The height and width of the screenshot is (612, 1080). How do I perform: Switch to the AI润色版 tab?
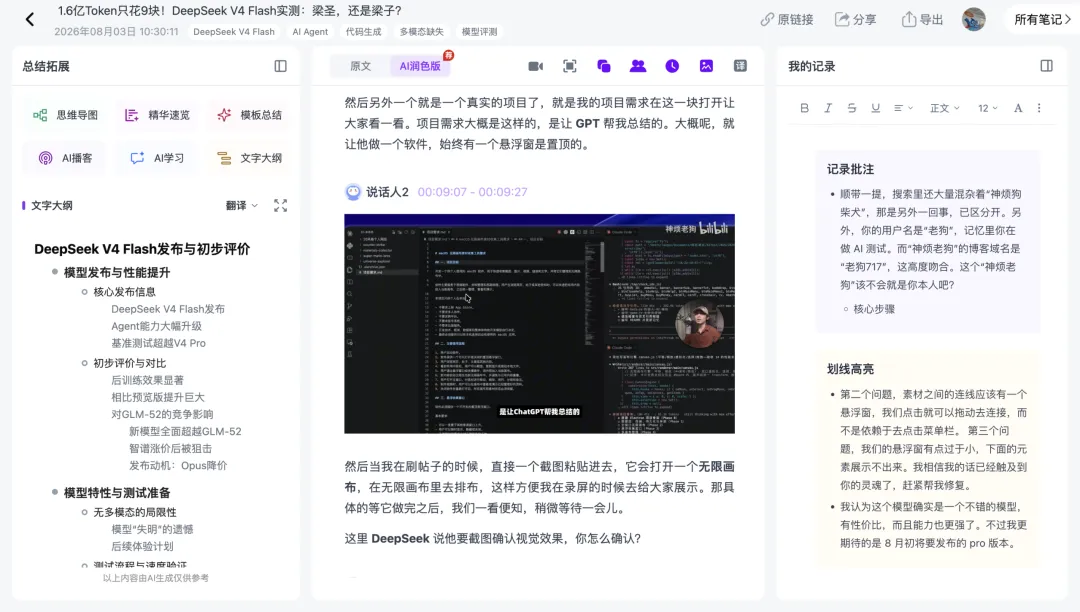click(x=419, y=66)
